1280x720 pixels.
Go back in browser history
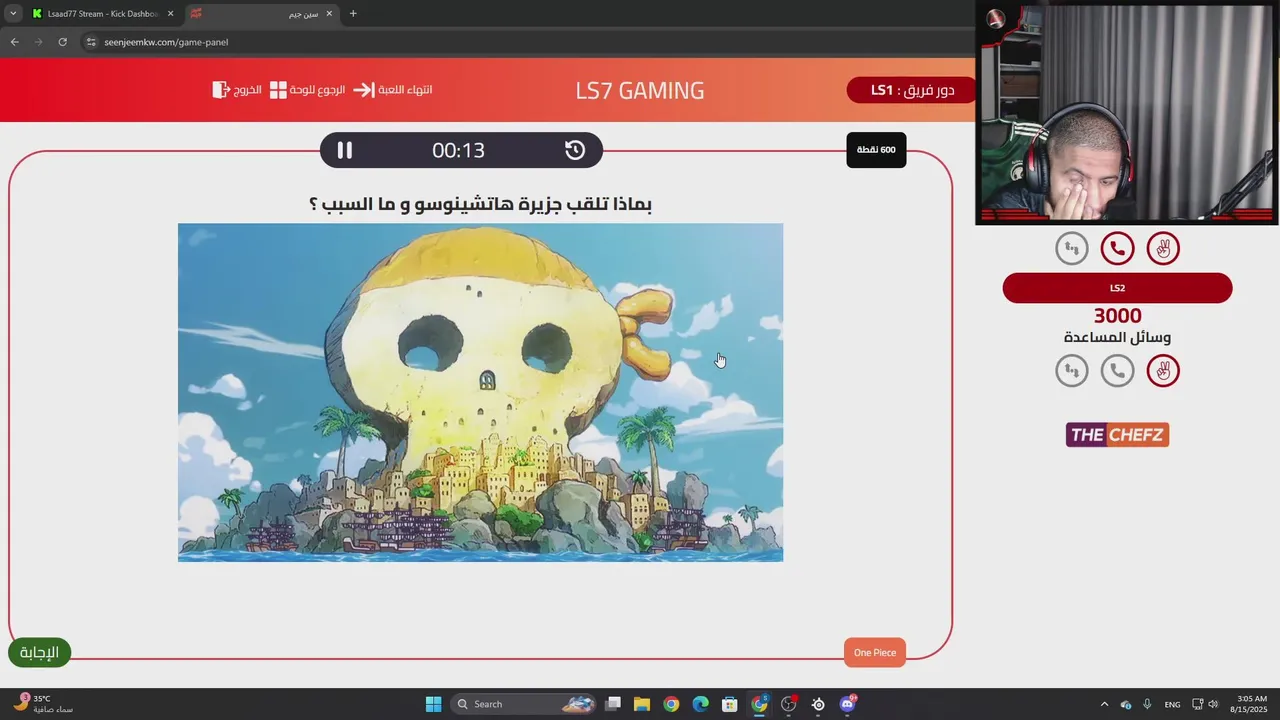(14, 42)
